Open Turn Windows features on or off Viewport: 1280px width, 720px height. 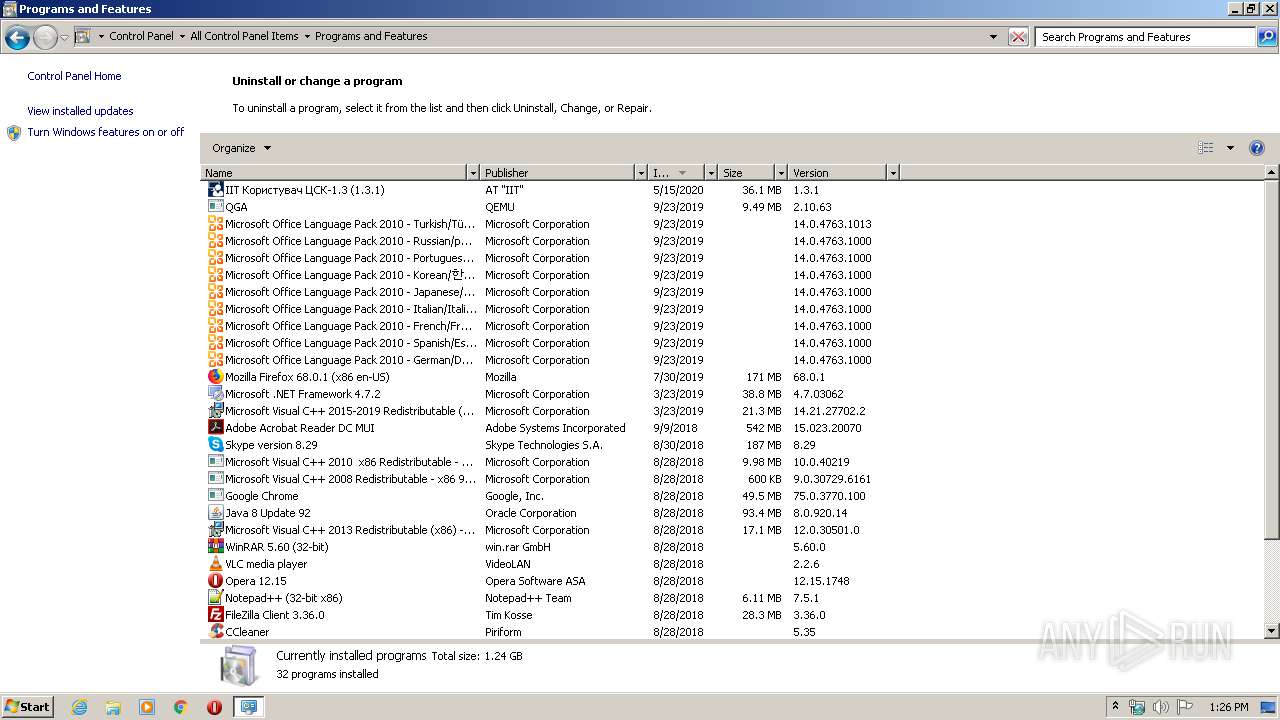tap(106, 132)
